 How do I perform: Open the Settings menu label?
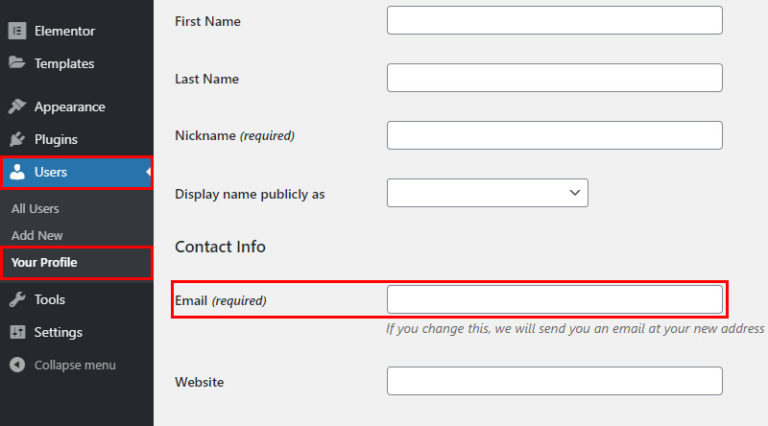pos(58,332)
